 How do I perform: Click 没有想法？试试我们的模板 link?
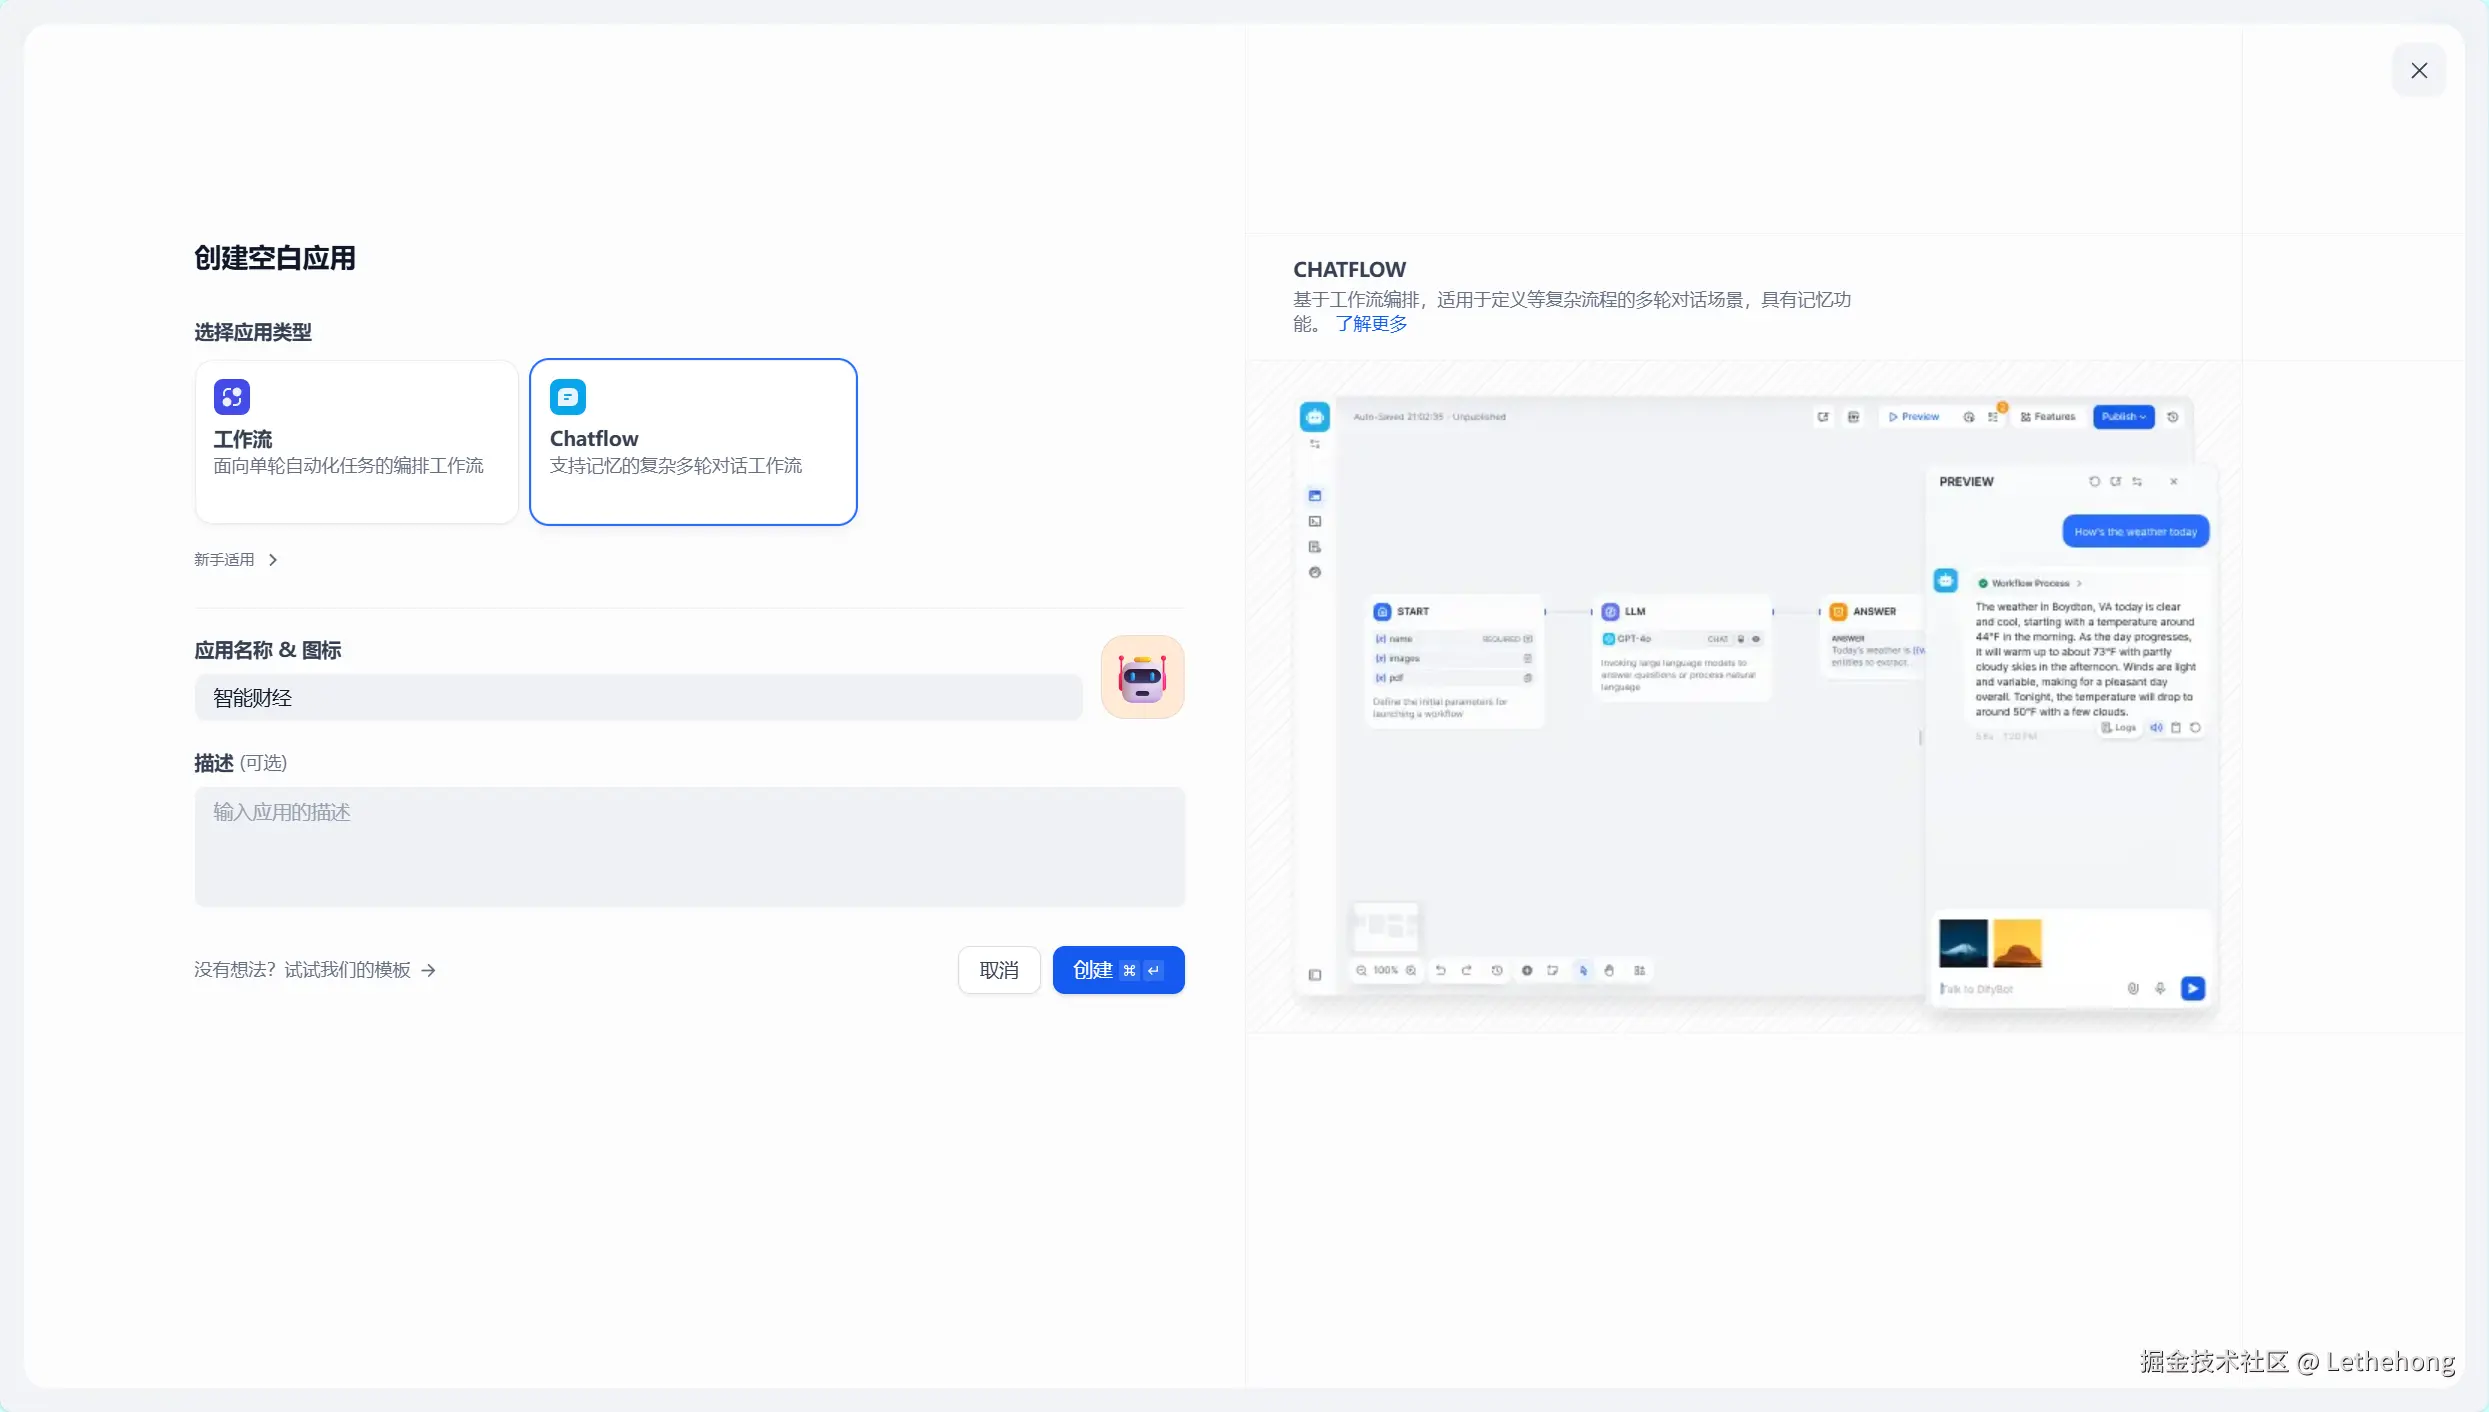pos(302,970)
